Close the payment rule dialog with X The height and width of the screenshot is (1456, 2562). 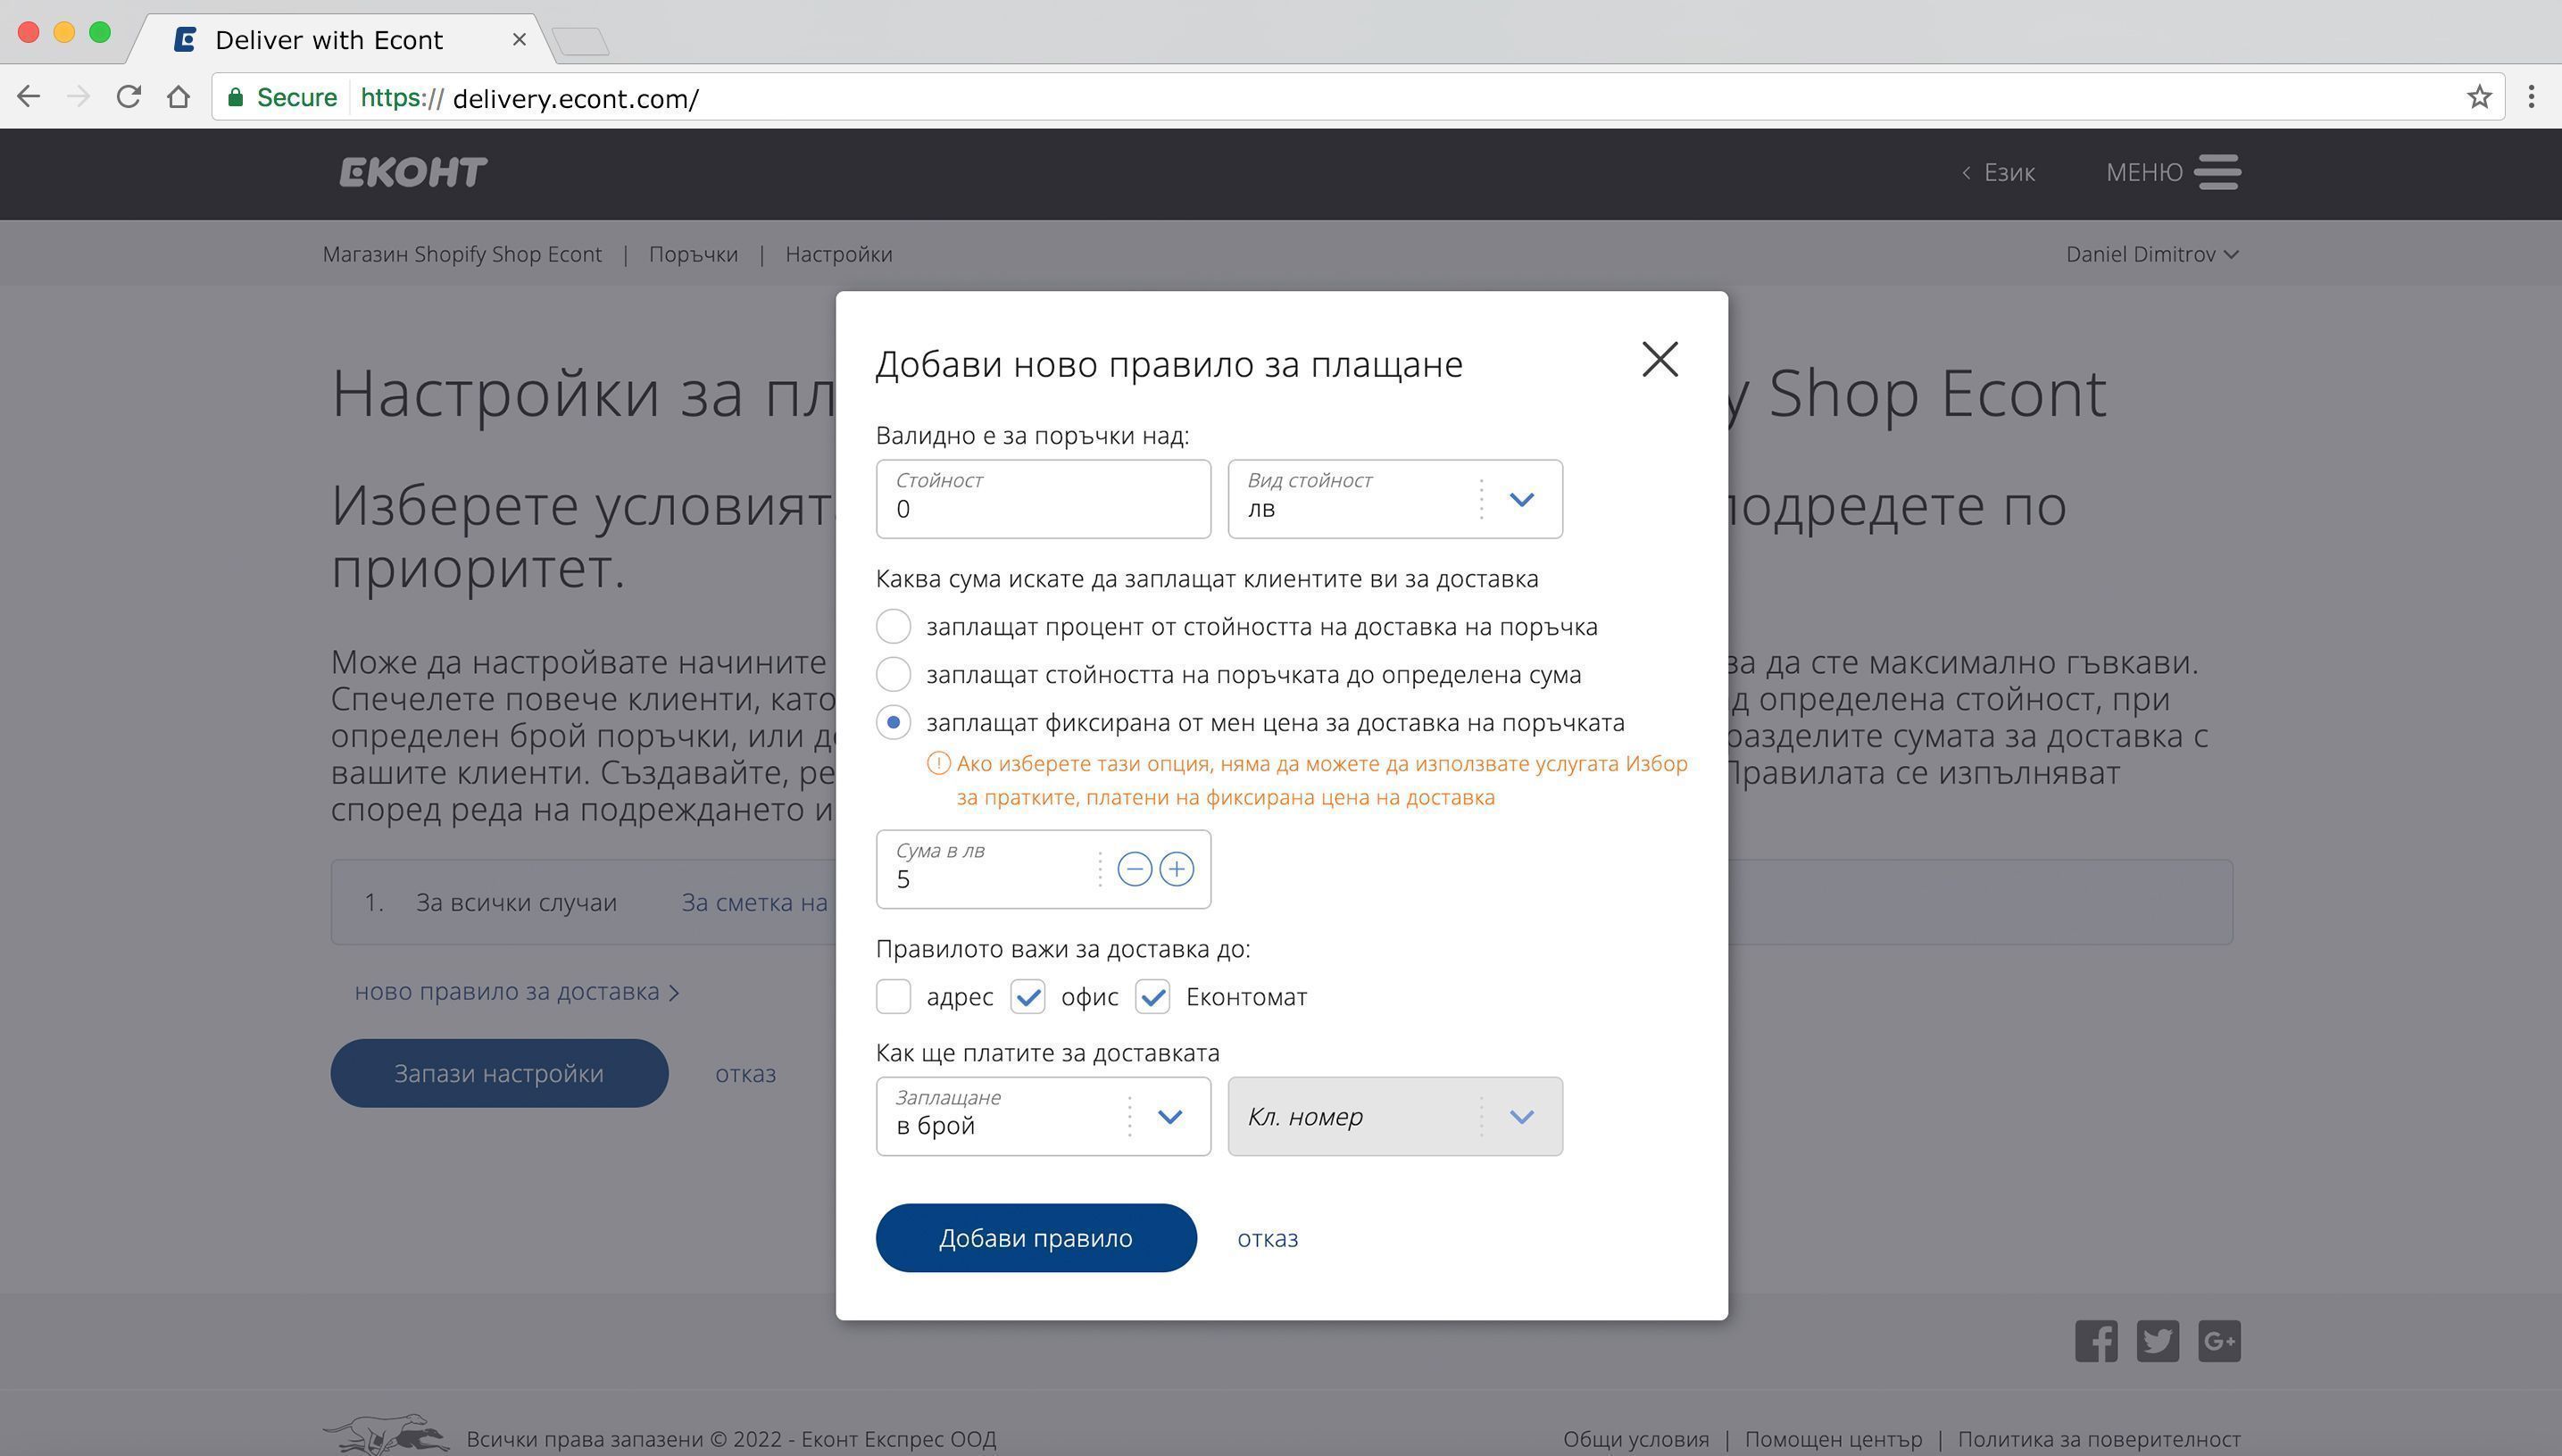[1659, 359]
